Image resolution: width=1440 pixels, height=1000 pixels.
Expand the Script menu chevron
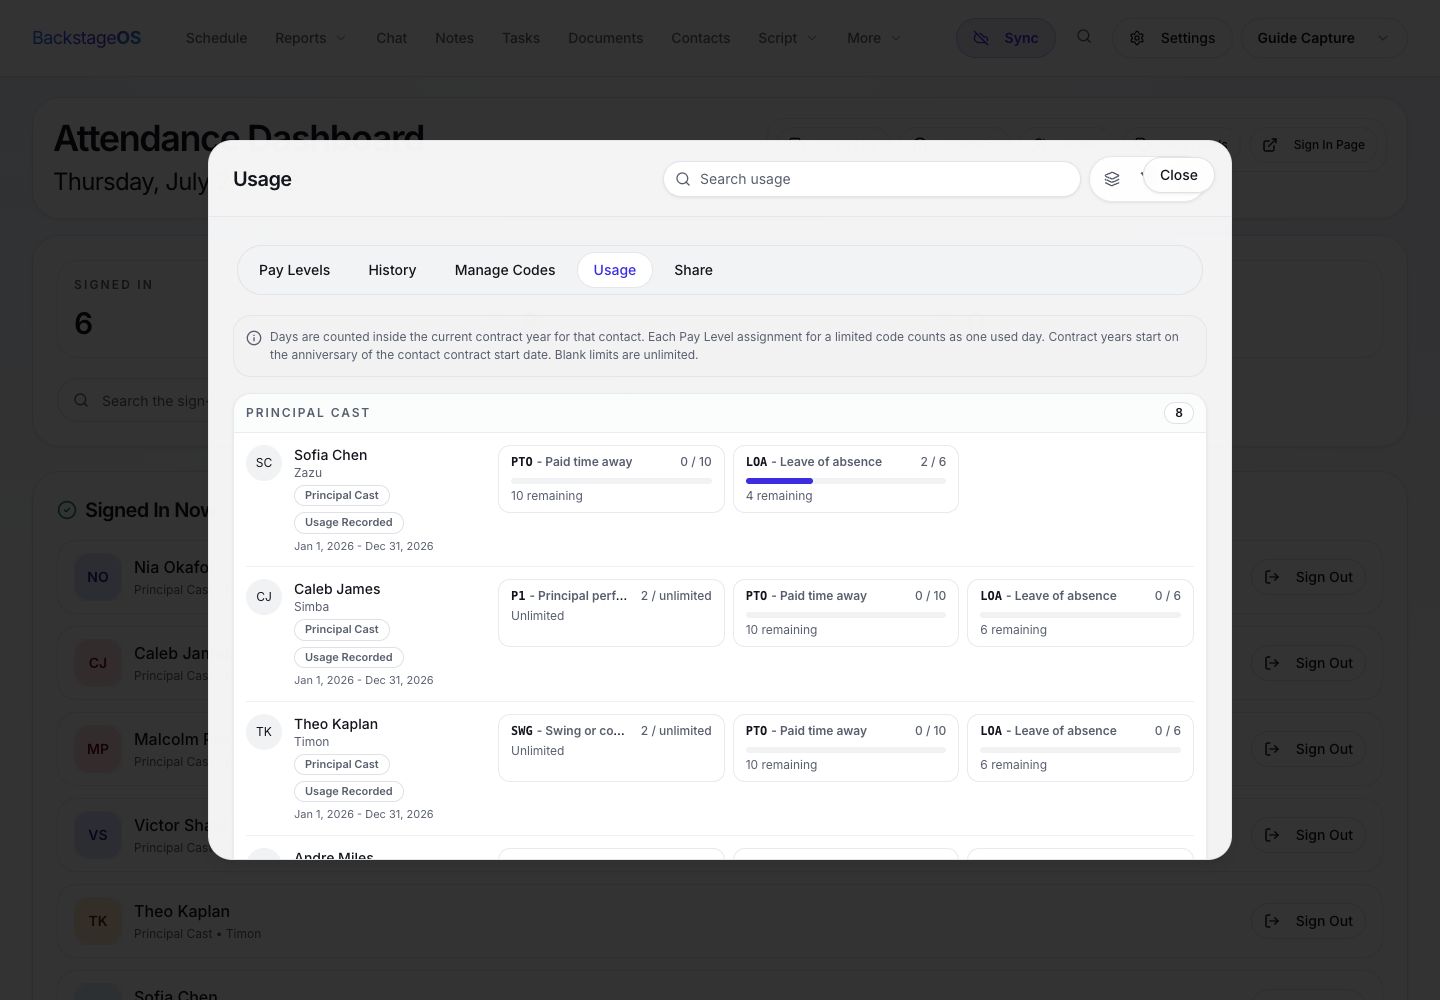pyautogui.click(x=812, y=38)
